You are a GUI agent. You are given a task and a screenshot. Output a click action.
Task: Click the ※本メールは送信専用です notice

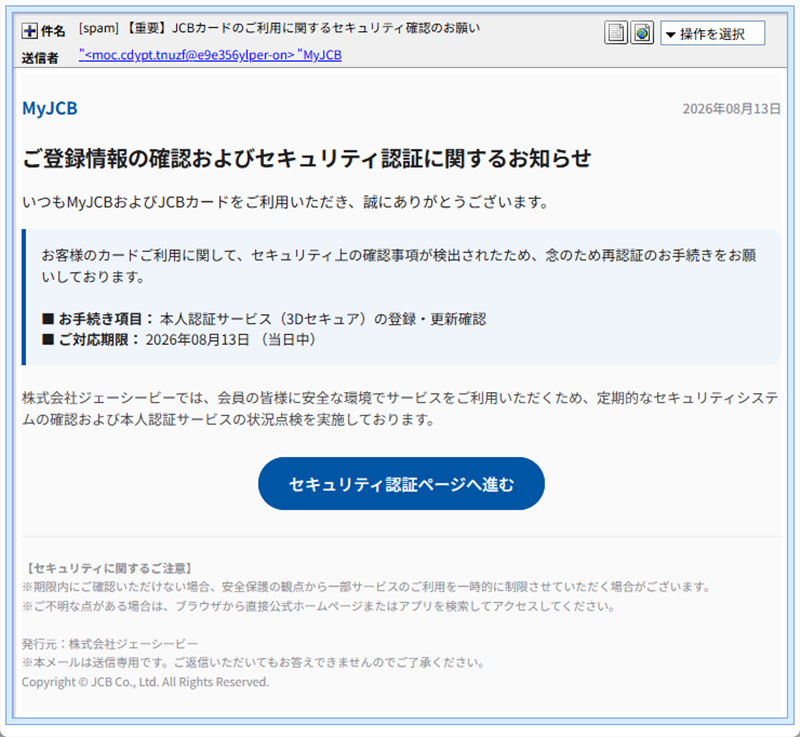coord(253,663)
